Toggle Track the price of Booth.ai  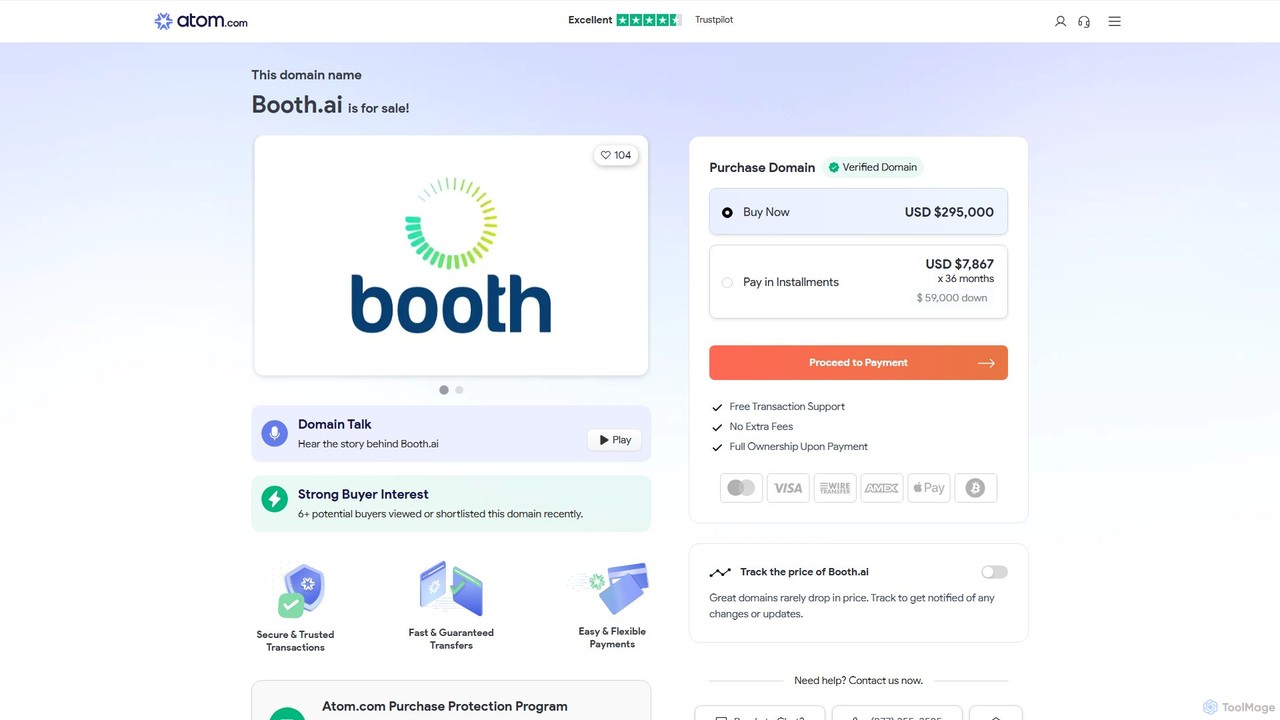click(x=994, y=572)
